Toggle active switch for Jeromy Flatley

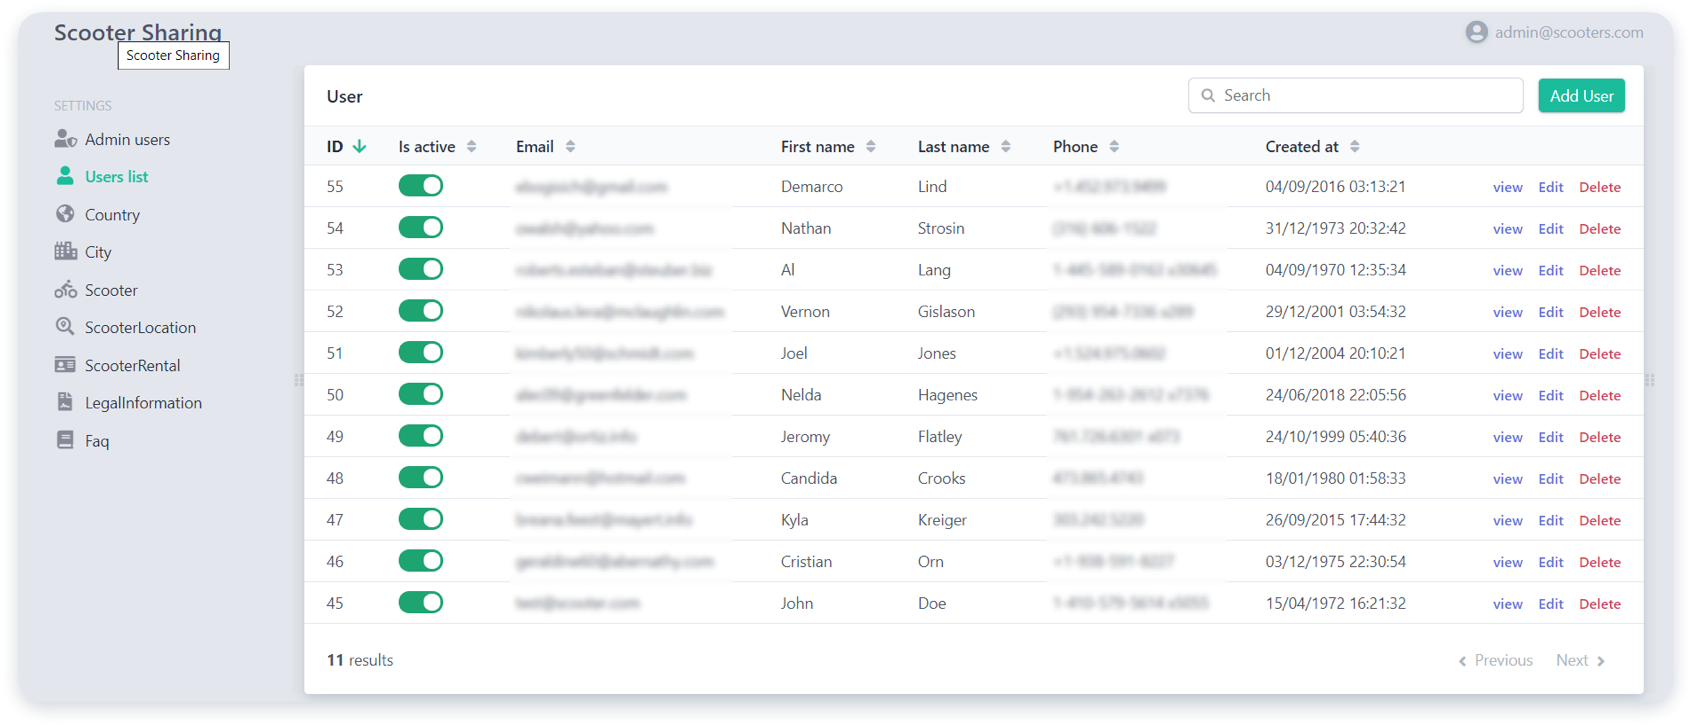click(x=421, y=436)
